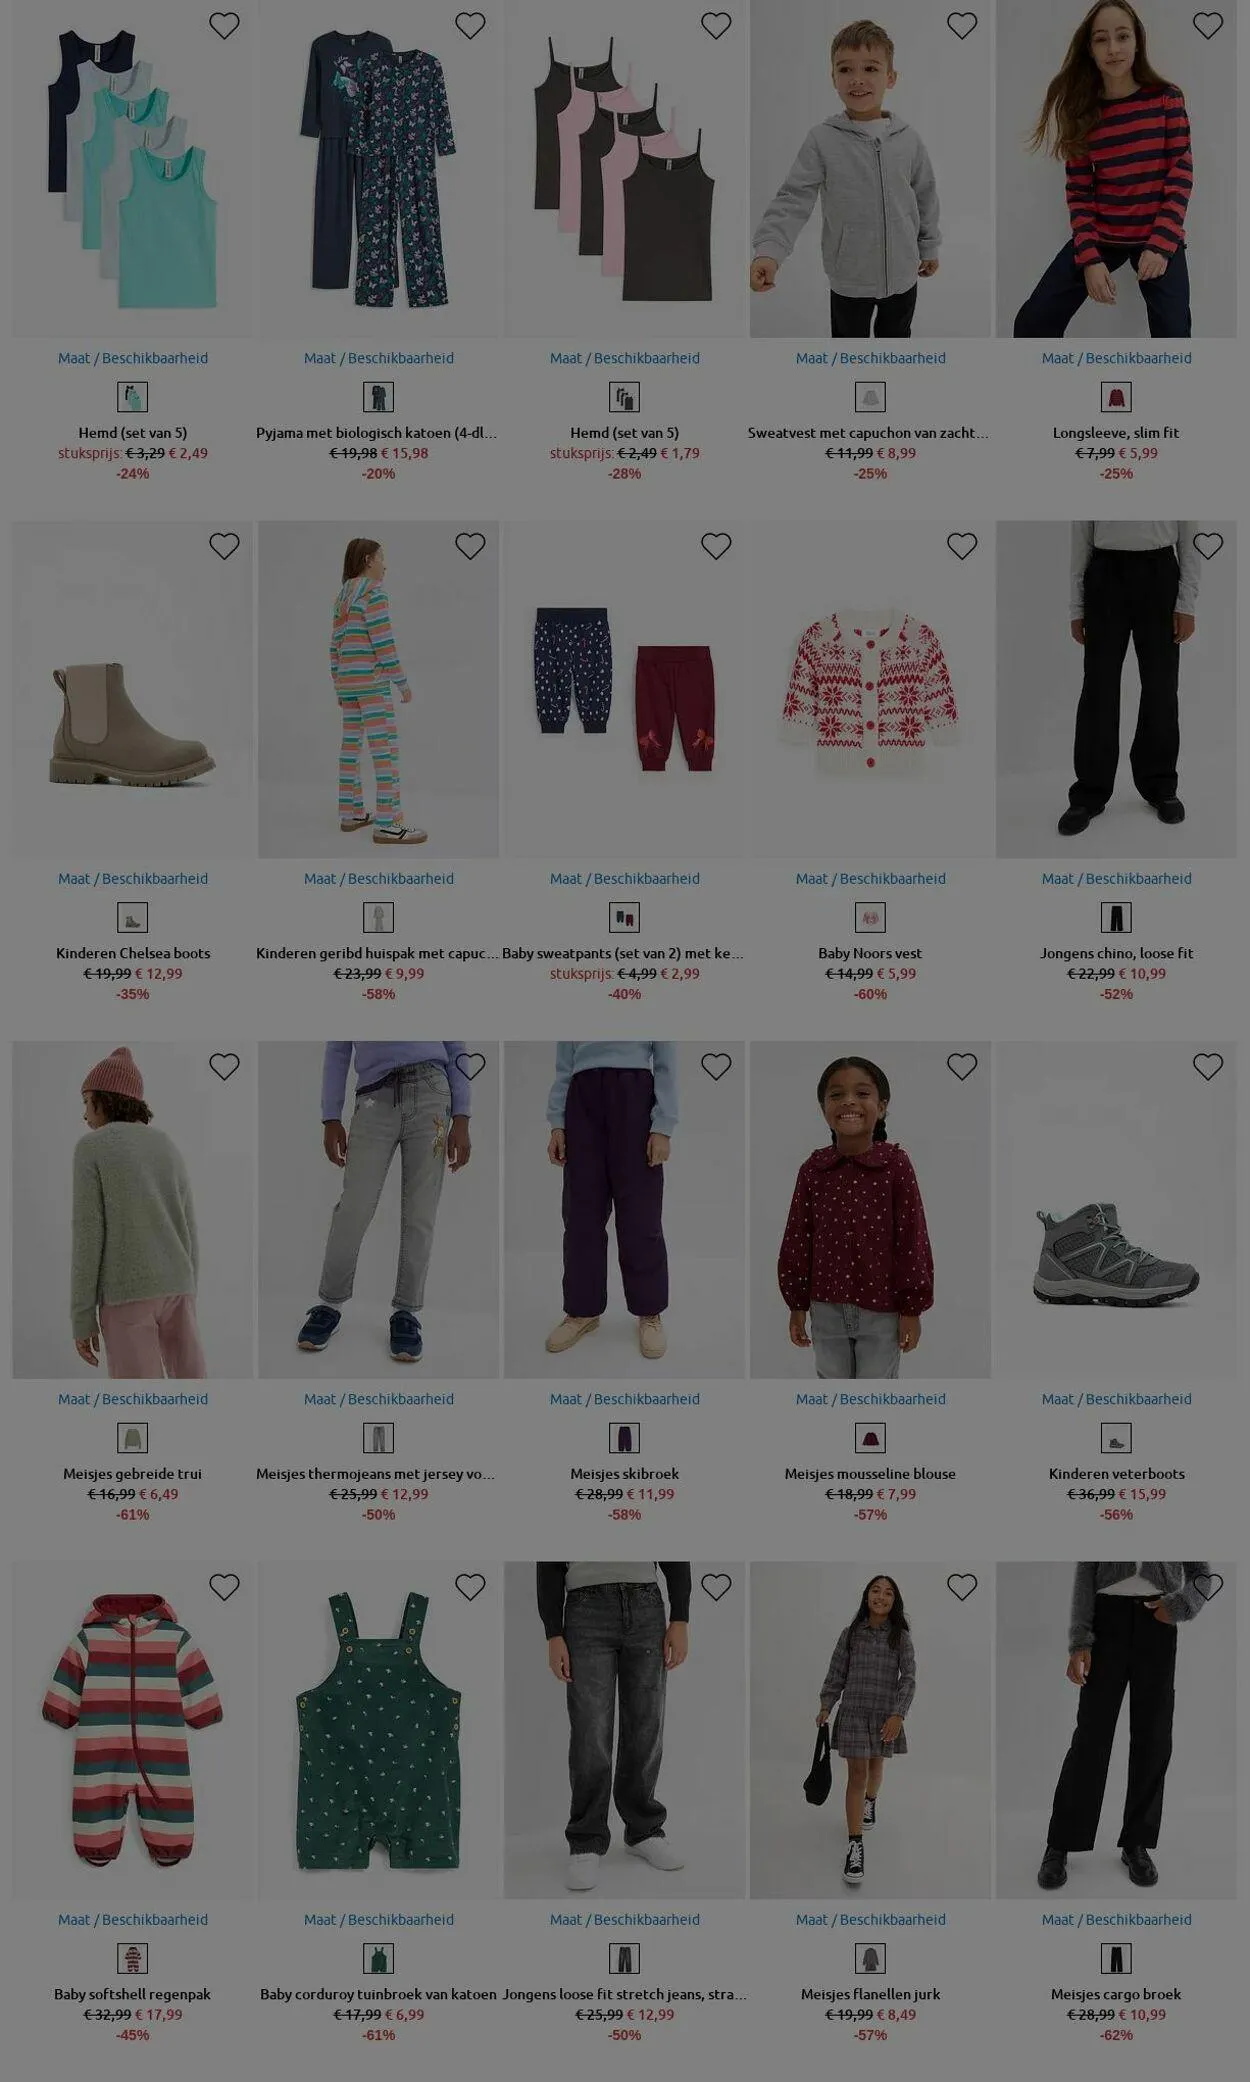This screenshot has width=1250, height=2082.
Task: Open the Jongens loose fit jeans photo
Action: pyautogui.click(x=624, y=1730)
